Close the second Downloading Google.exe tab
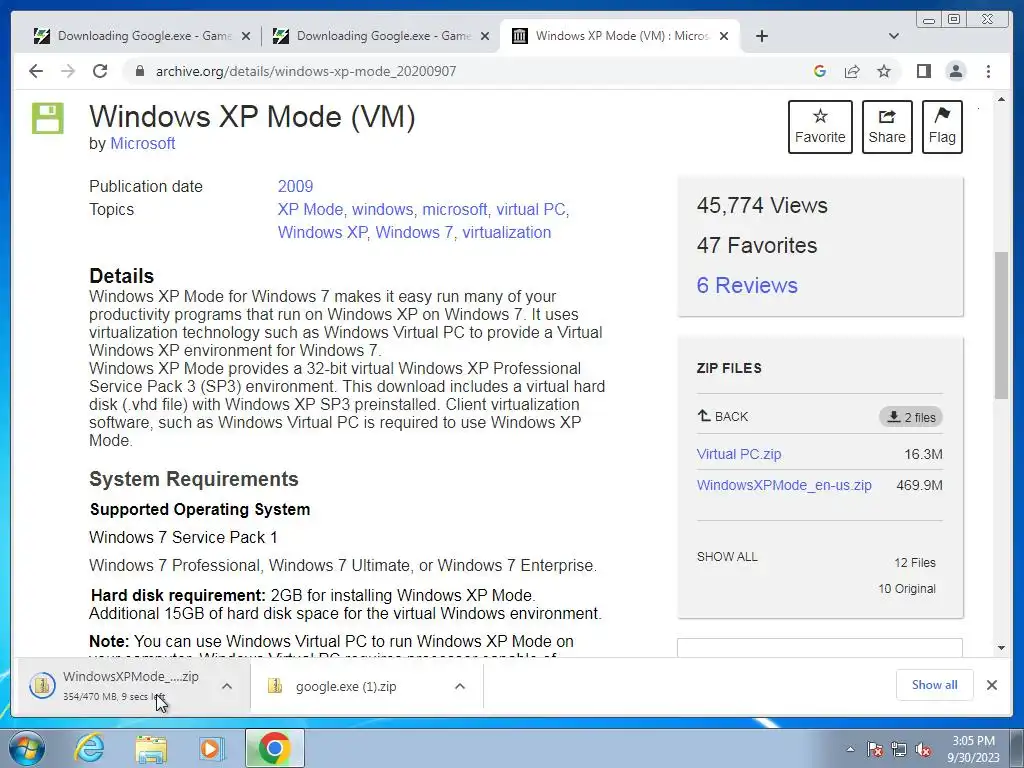Viewport: 1024px width, 768px height. click(x=485, y=37)
